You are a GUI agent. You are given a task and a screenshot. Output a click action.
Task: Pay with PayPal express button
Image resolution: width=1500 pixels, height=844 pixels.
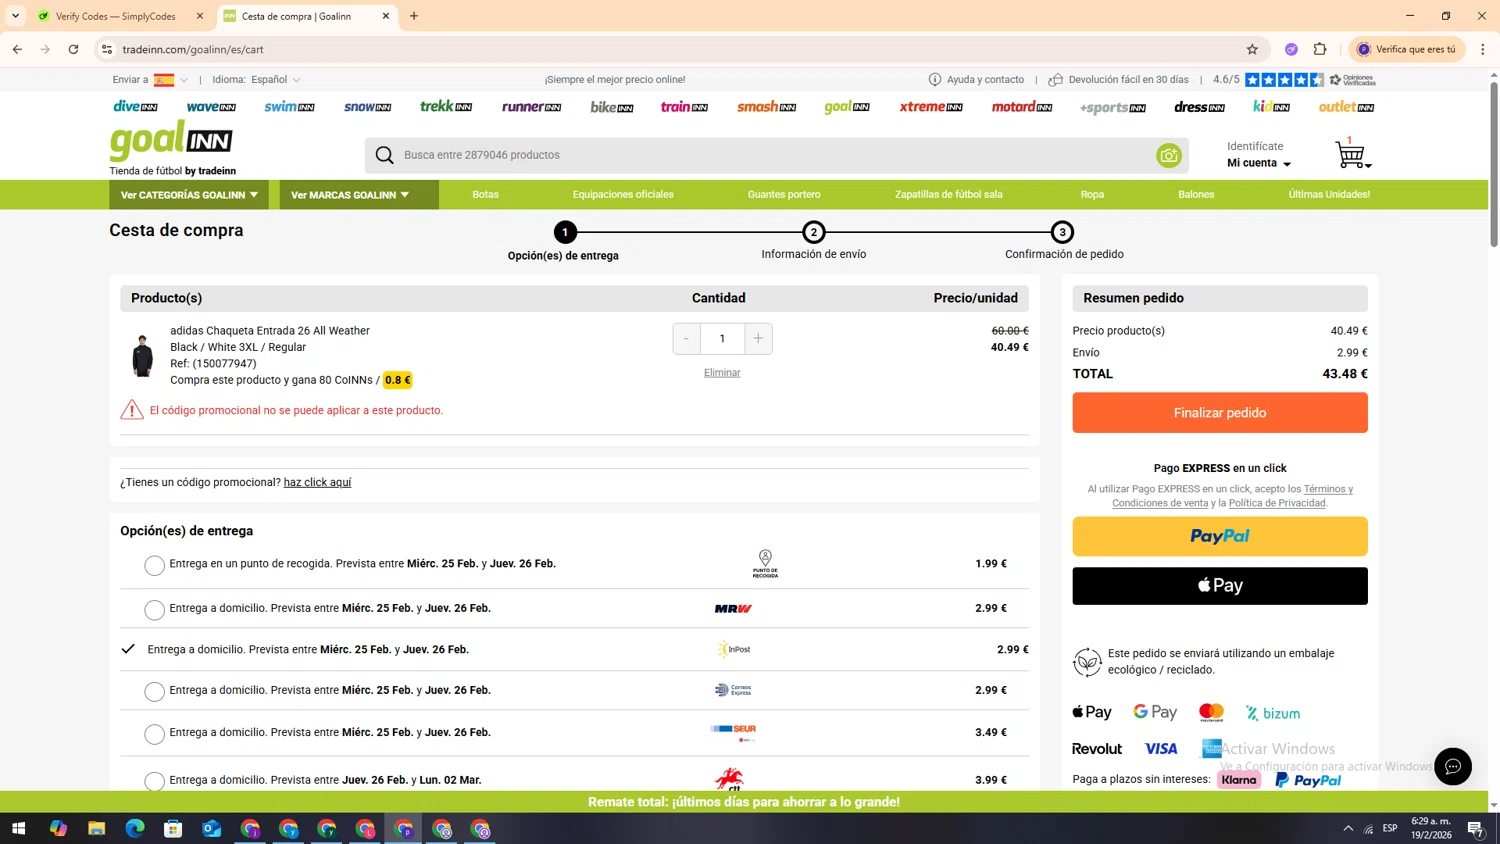pos(1219,536)
